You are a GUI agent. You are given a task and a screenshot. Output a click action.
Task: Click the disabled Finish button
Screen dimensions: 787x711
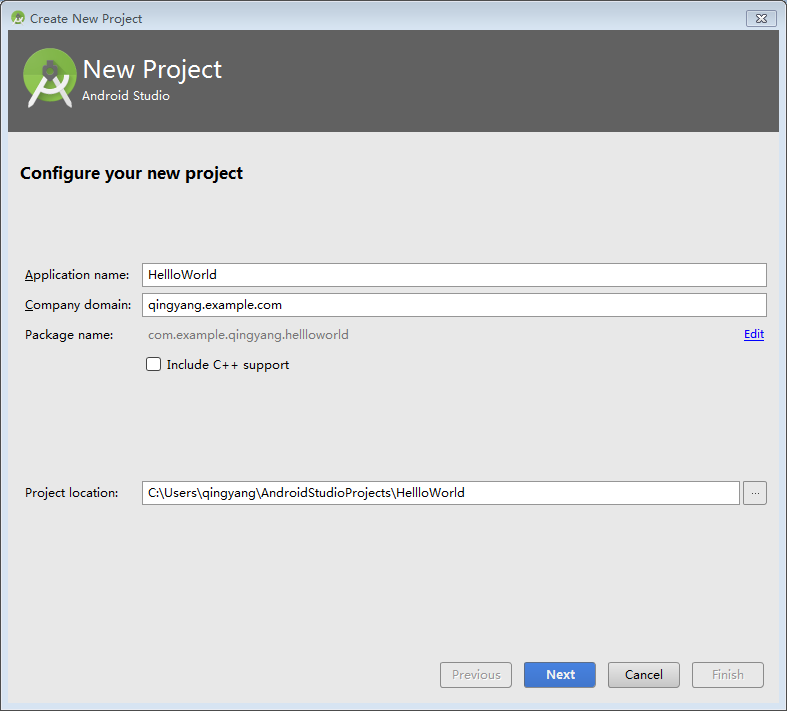728,675
